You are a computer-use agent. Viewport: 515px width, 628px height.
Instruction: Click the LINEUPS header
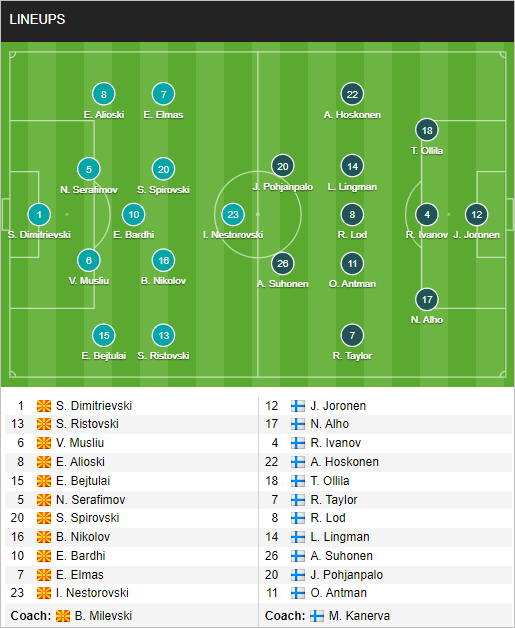click(x=37, y=19)
